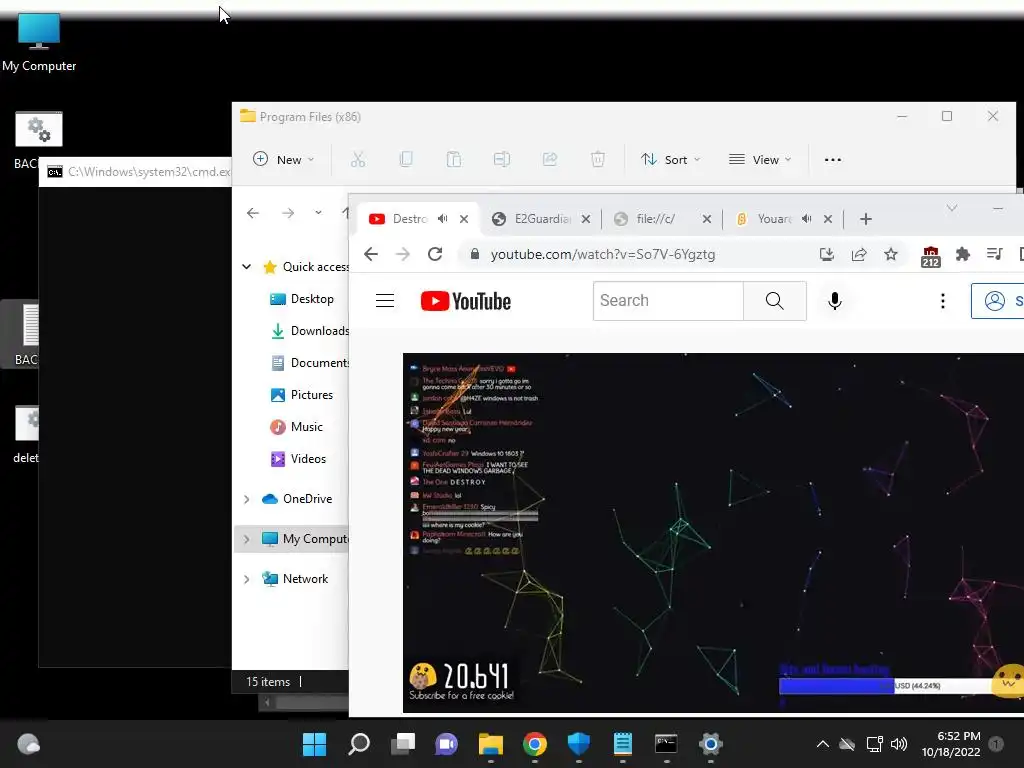Click the Chrome address bar URL
Viewport: 1024px width, 768px height.
pyautogui.click(x=603, y=255)
